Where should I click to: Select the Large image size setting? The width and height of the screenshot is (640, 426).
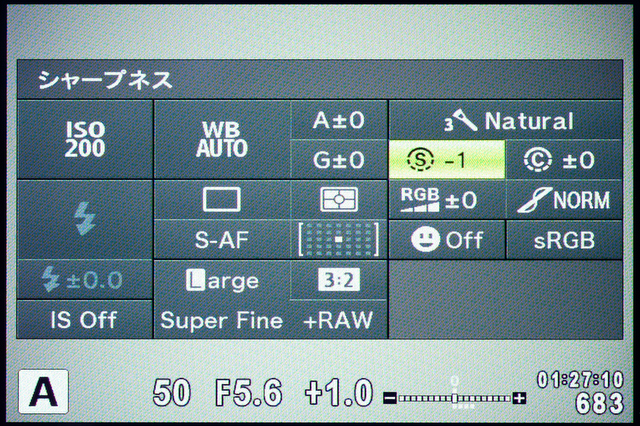[222, 280]
